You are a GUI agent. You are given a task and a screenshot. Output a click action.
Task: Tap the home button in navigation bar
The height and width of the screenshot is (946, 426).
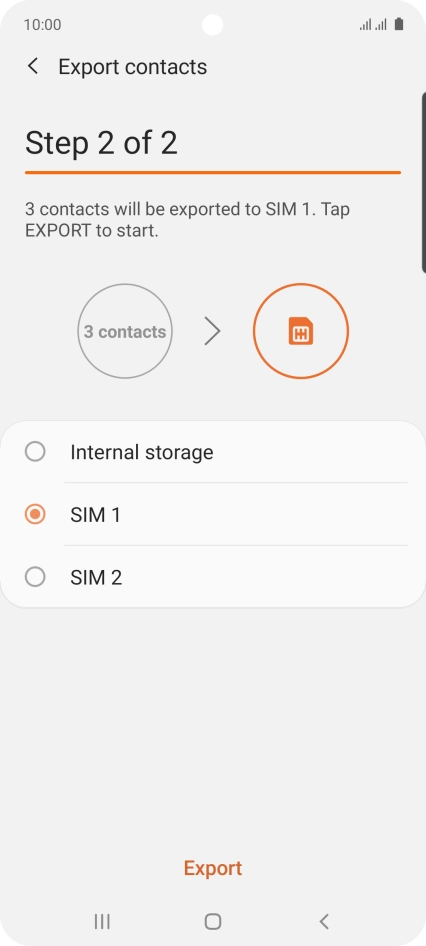click(213, 921)
